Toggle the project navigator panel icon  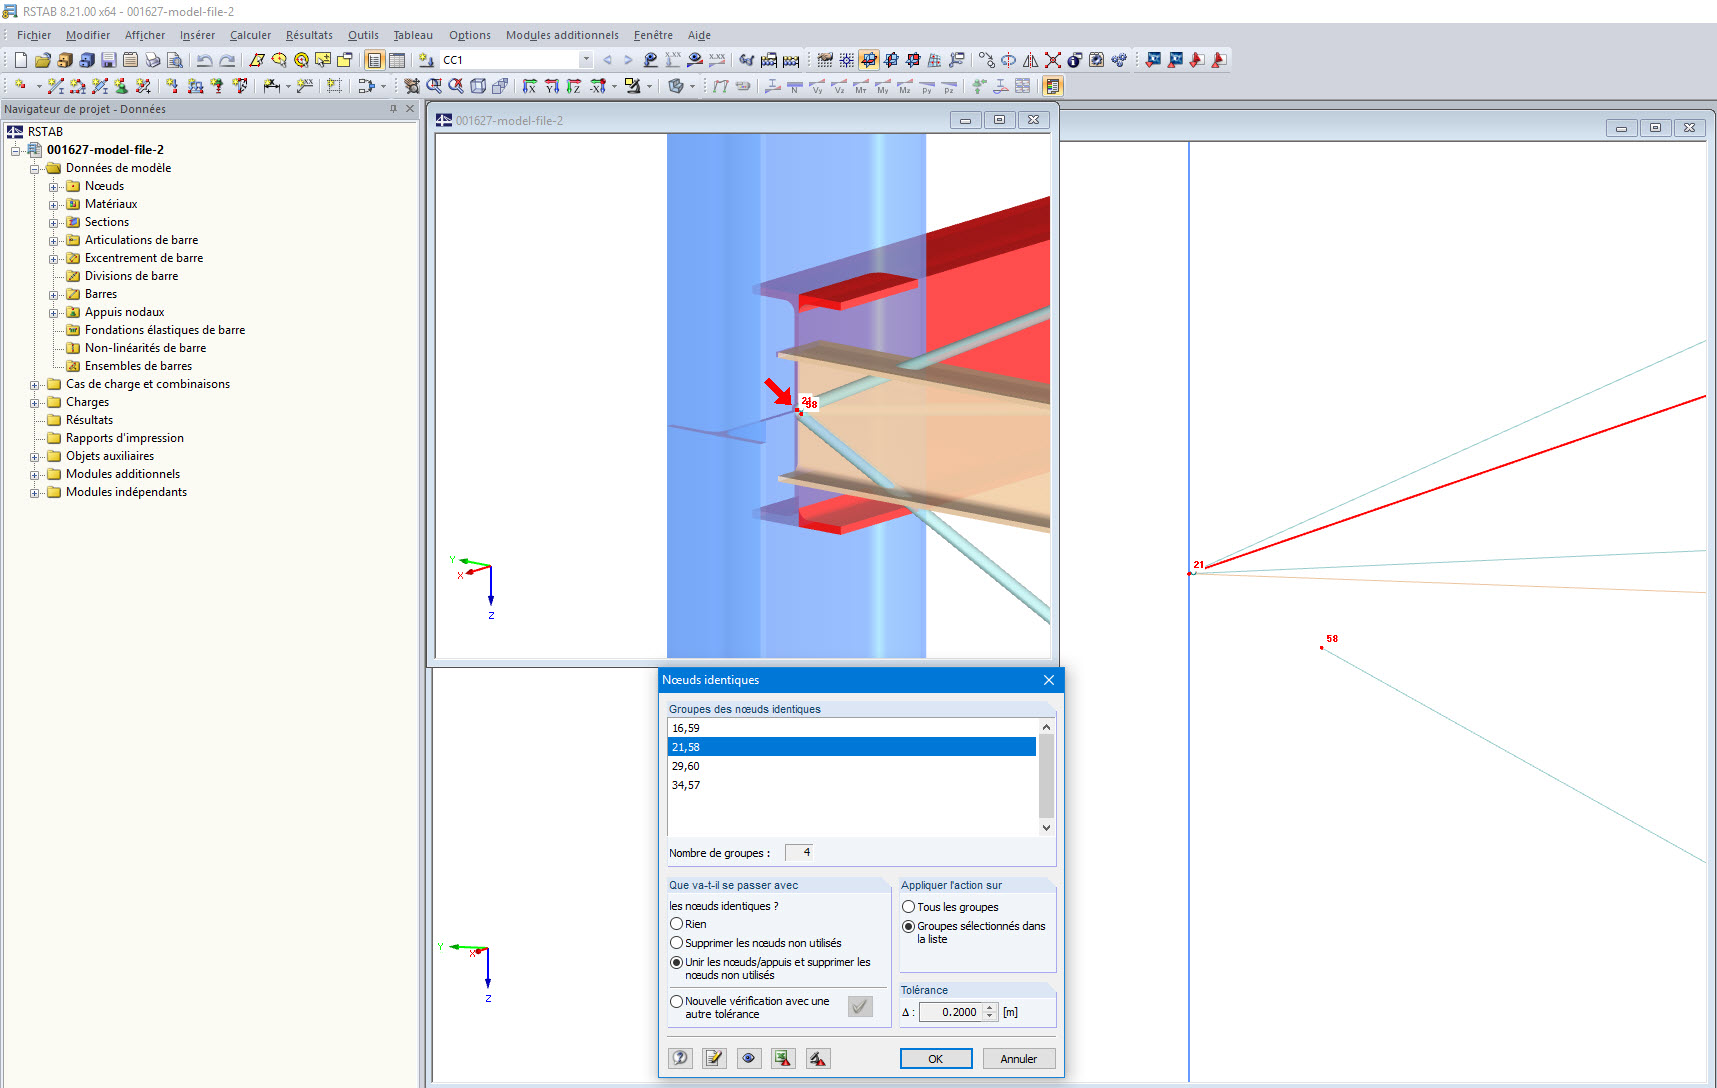[374, 60]
